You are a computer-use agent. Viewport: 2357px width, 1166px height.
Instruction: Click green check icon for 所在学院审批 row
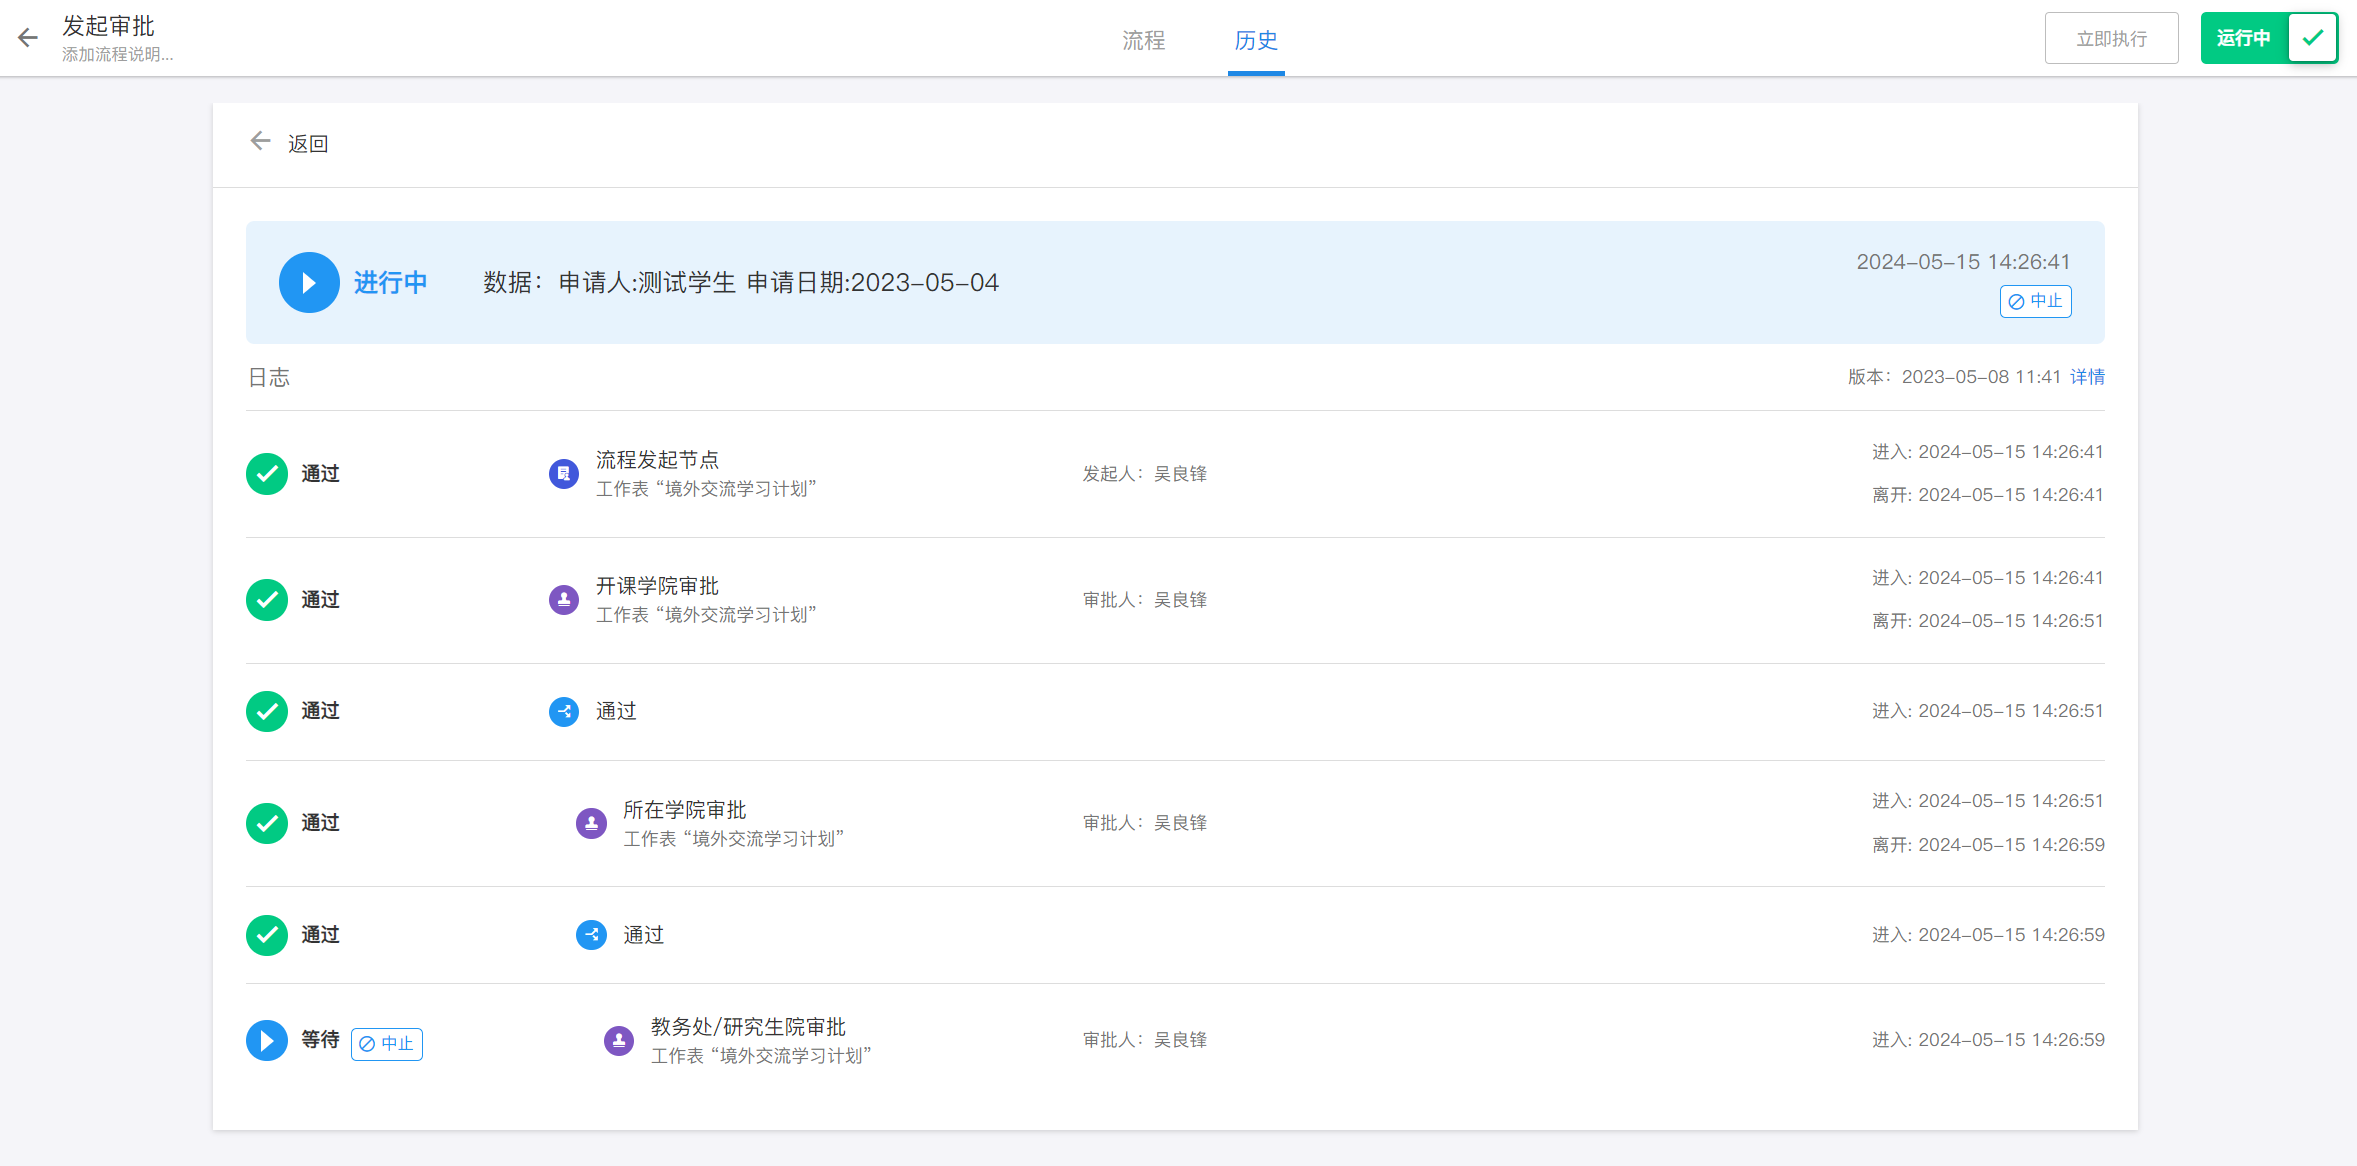coord(267,823)
